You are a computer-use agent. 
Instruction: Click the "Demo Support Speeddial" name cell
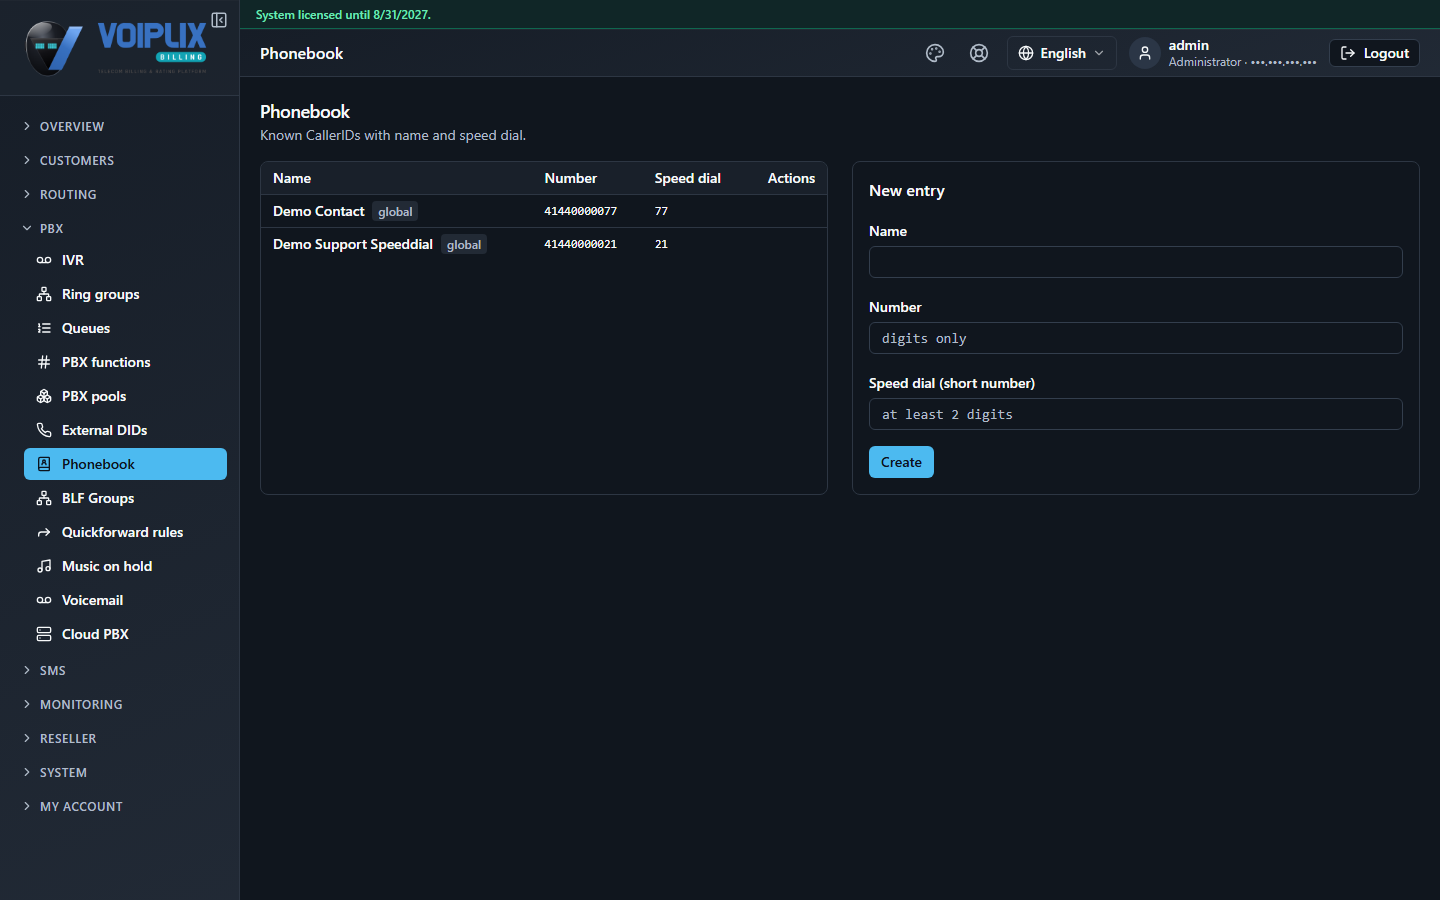[353, 244]
